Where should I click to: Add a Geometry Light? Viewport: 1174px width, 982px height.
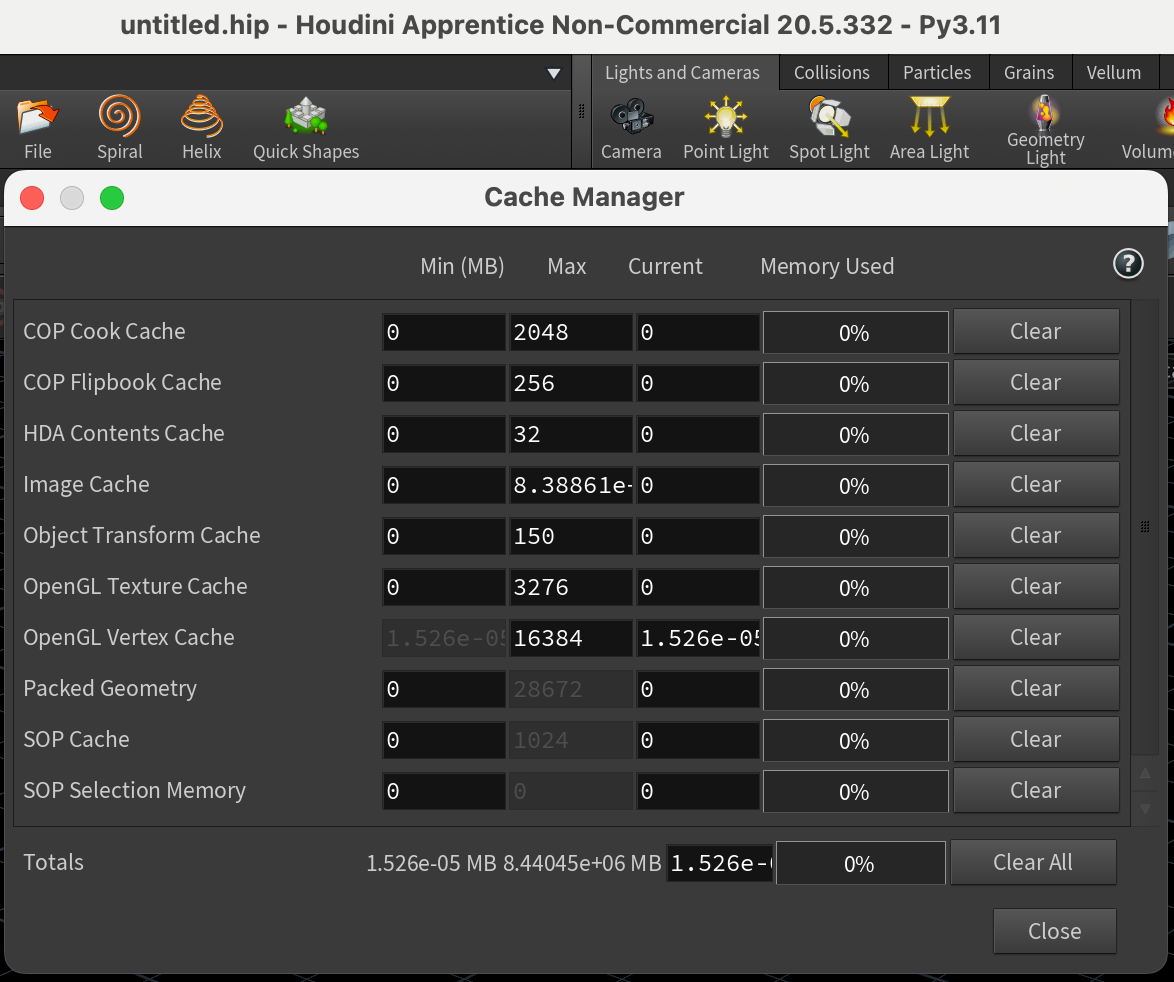pos(1045,130)
